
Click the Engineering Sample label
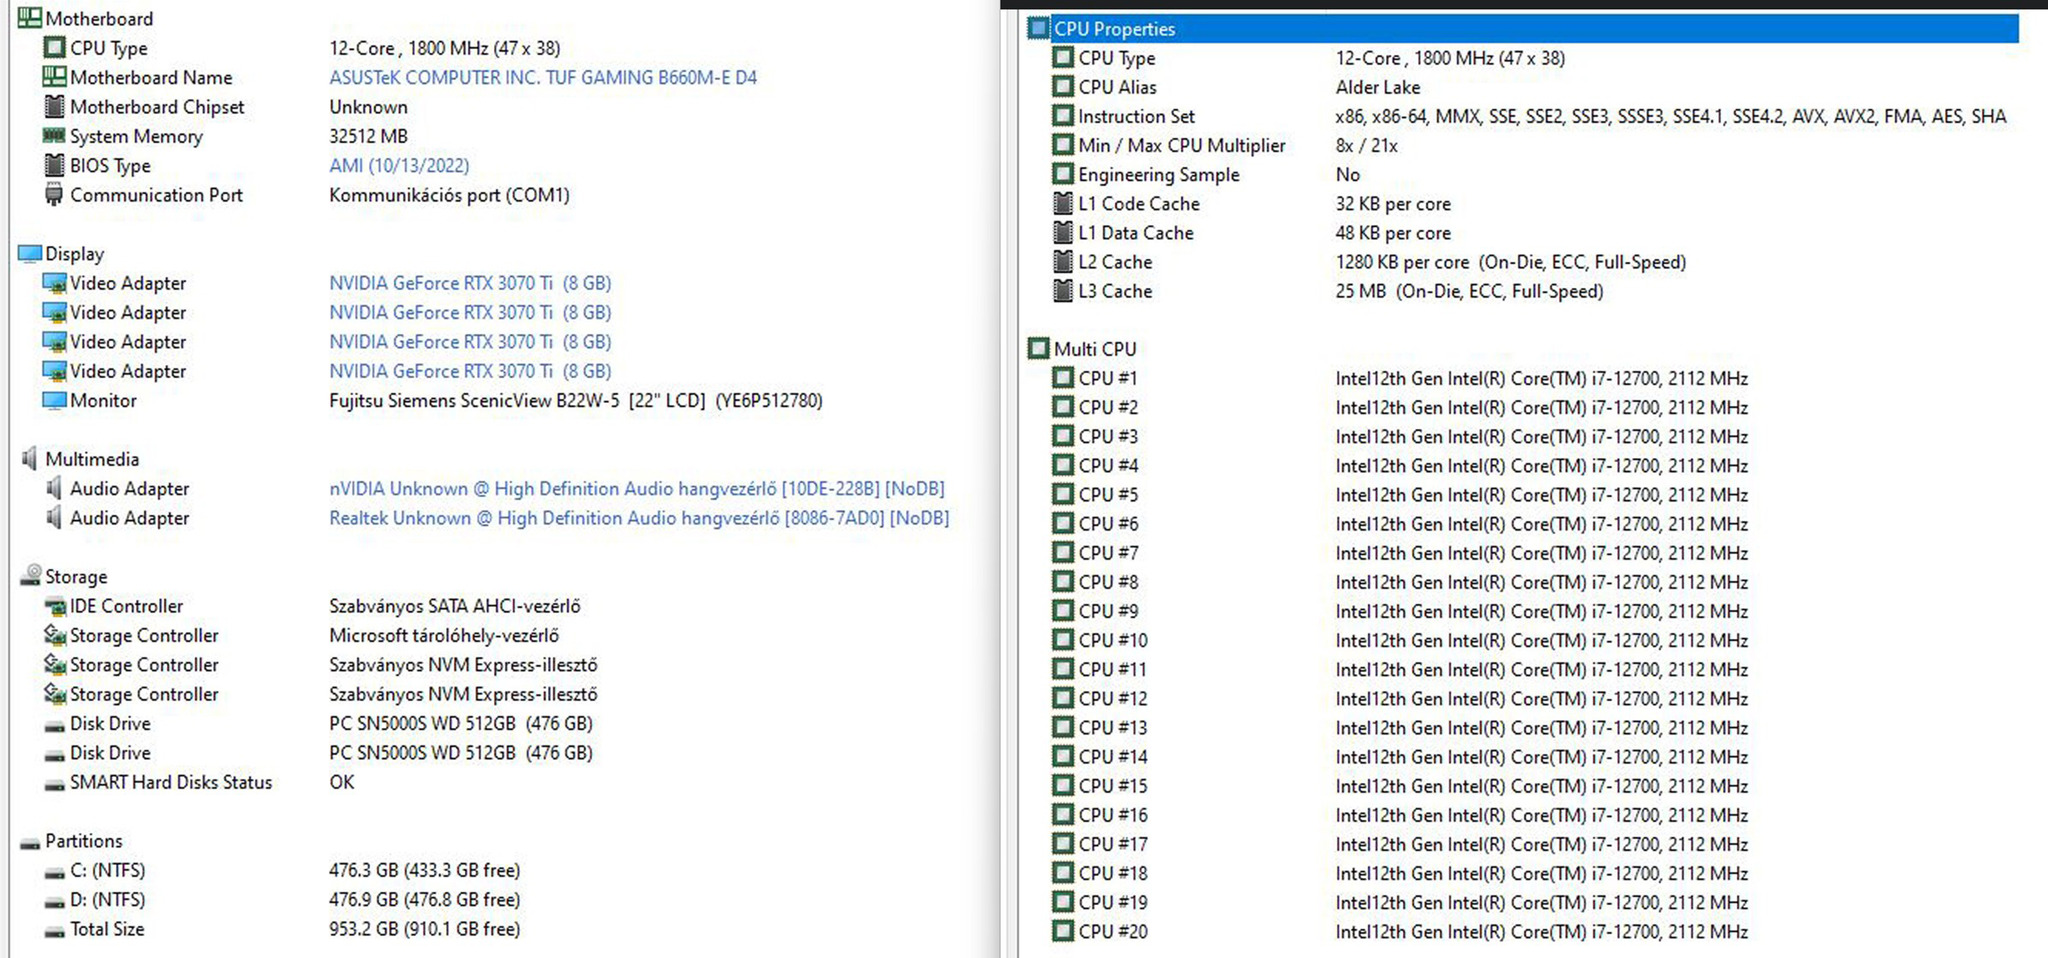point(1159,174)
